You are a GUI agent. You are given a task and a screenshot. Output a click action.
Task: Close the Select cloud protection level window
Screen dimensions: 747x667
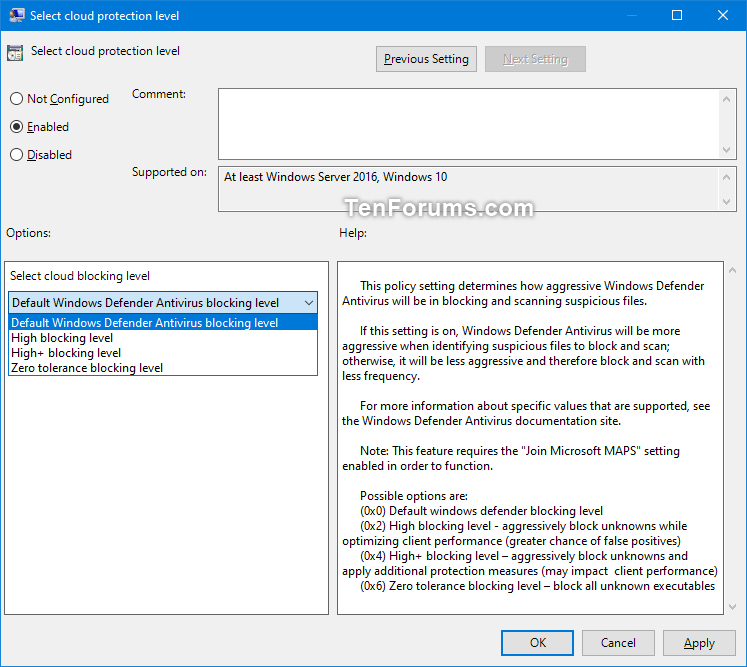coord(723,15)
